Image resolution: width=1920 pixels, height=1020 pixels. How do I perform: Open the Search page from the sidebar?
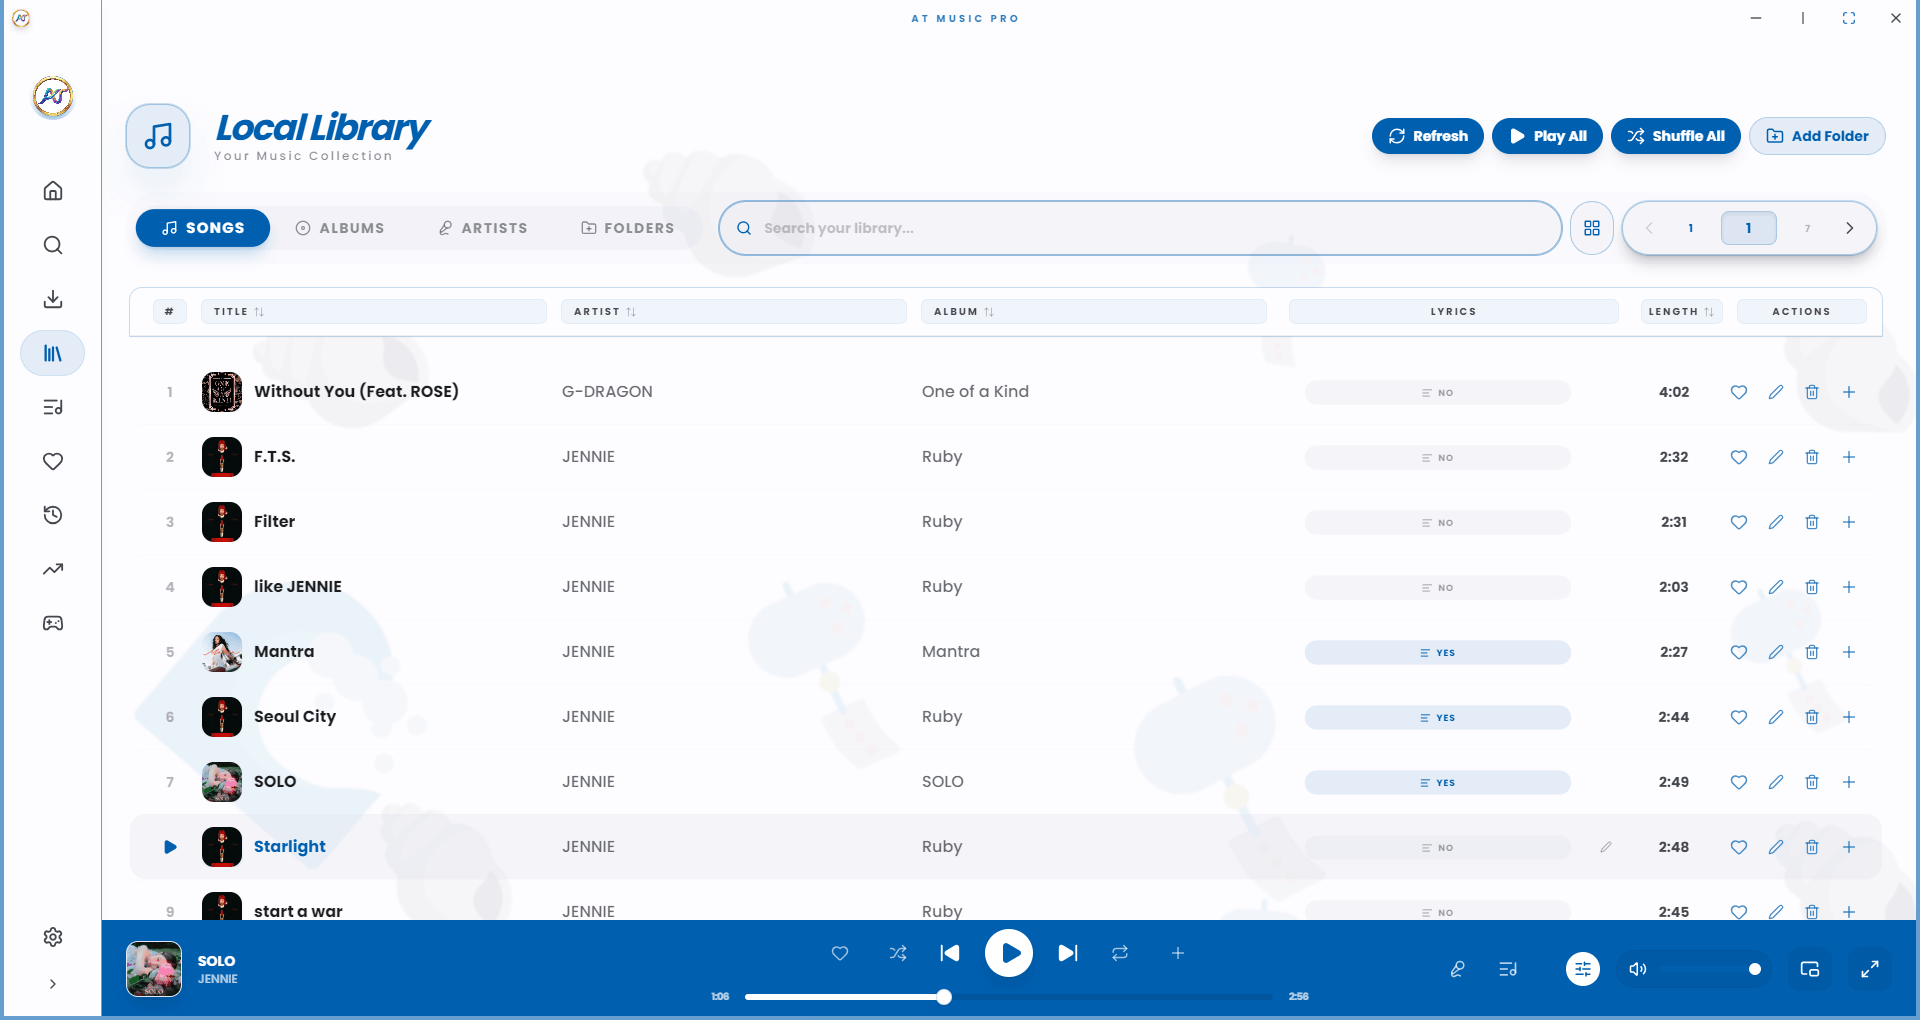pyautogui.click(x=52, y=245)
